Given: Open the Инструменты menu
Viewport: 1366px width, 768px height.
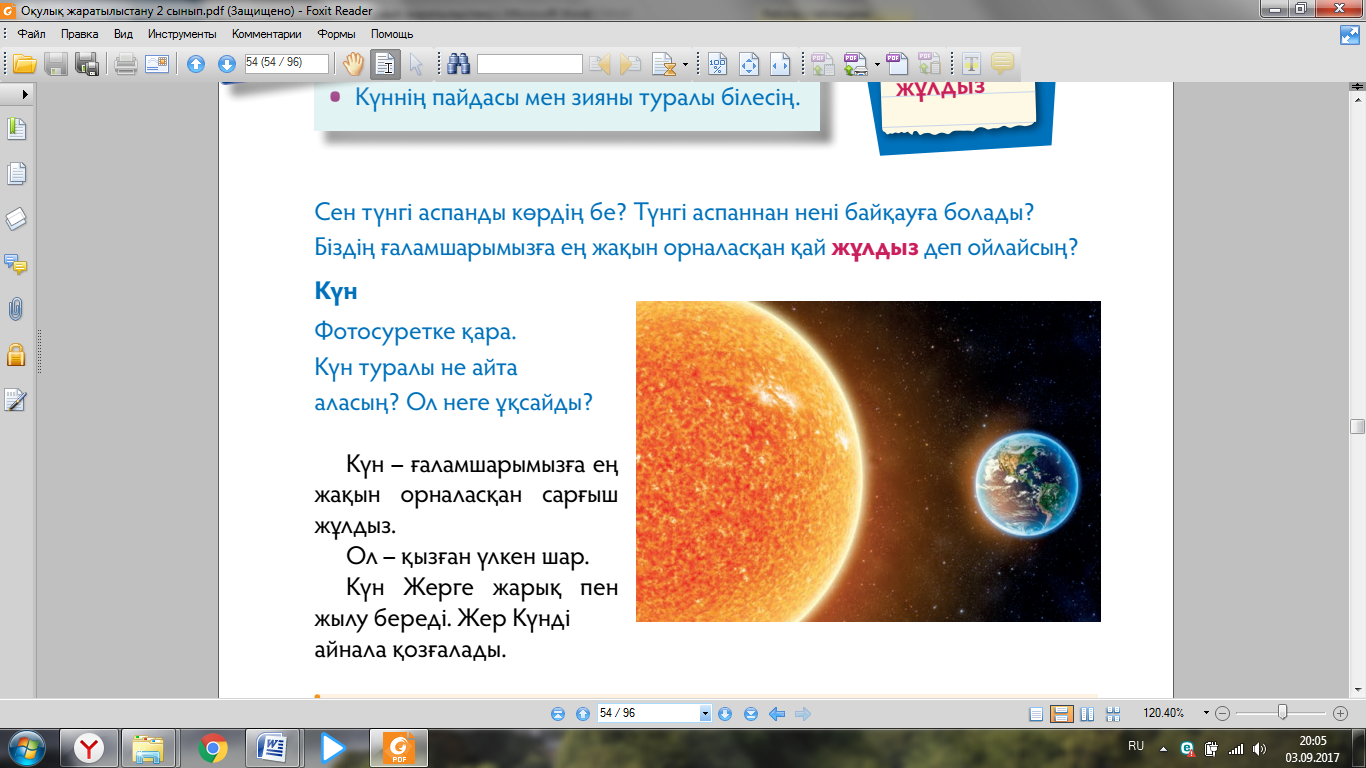Looking at the screenshot, I should pyautogui.click(x=182, y=34).
